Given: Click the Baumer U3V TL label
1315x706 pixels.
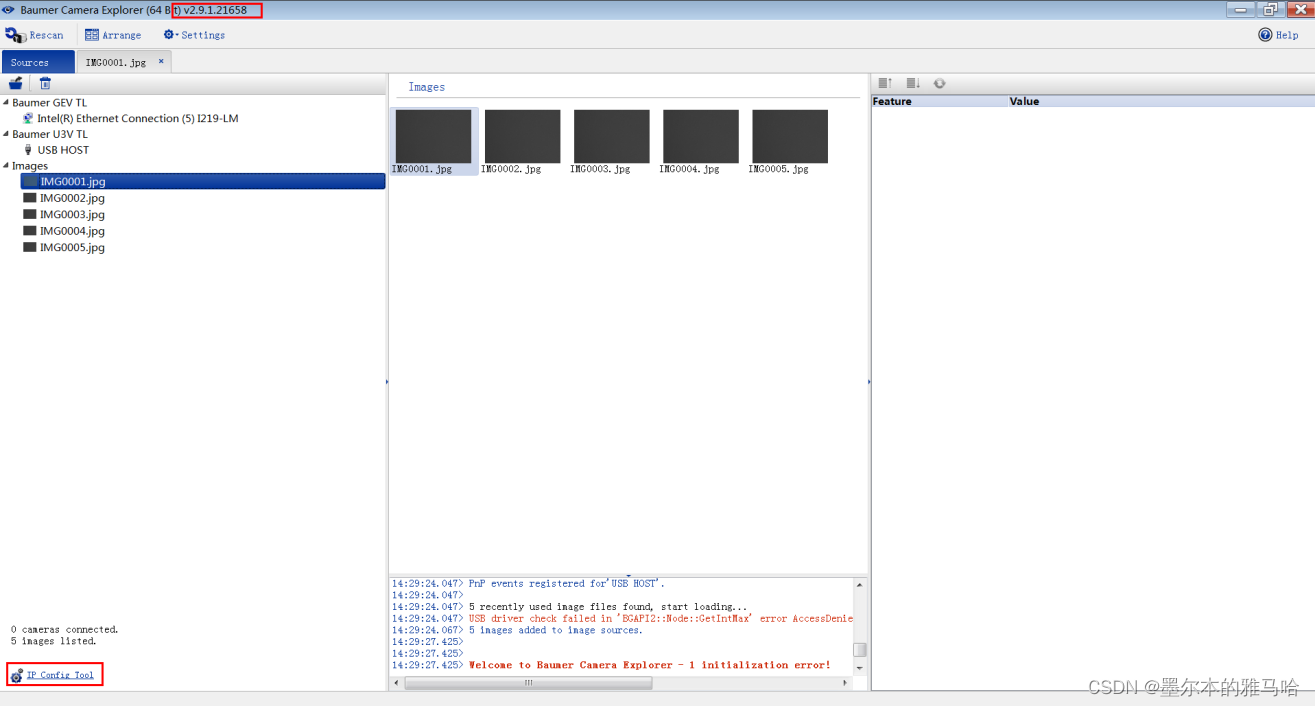Looking at the screenshot, I should click(50, 134).
